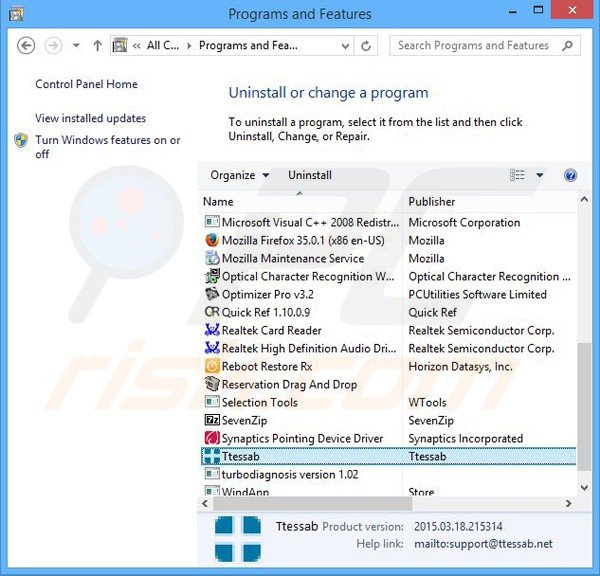Select the Synaptics Pointing Device icon
Screen dimensions: 600x576
pyautogui.click(x=212, y=438)
